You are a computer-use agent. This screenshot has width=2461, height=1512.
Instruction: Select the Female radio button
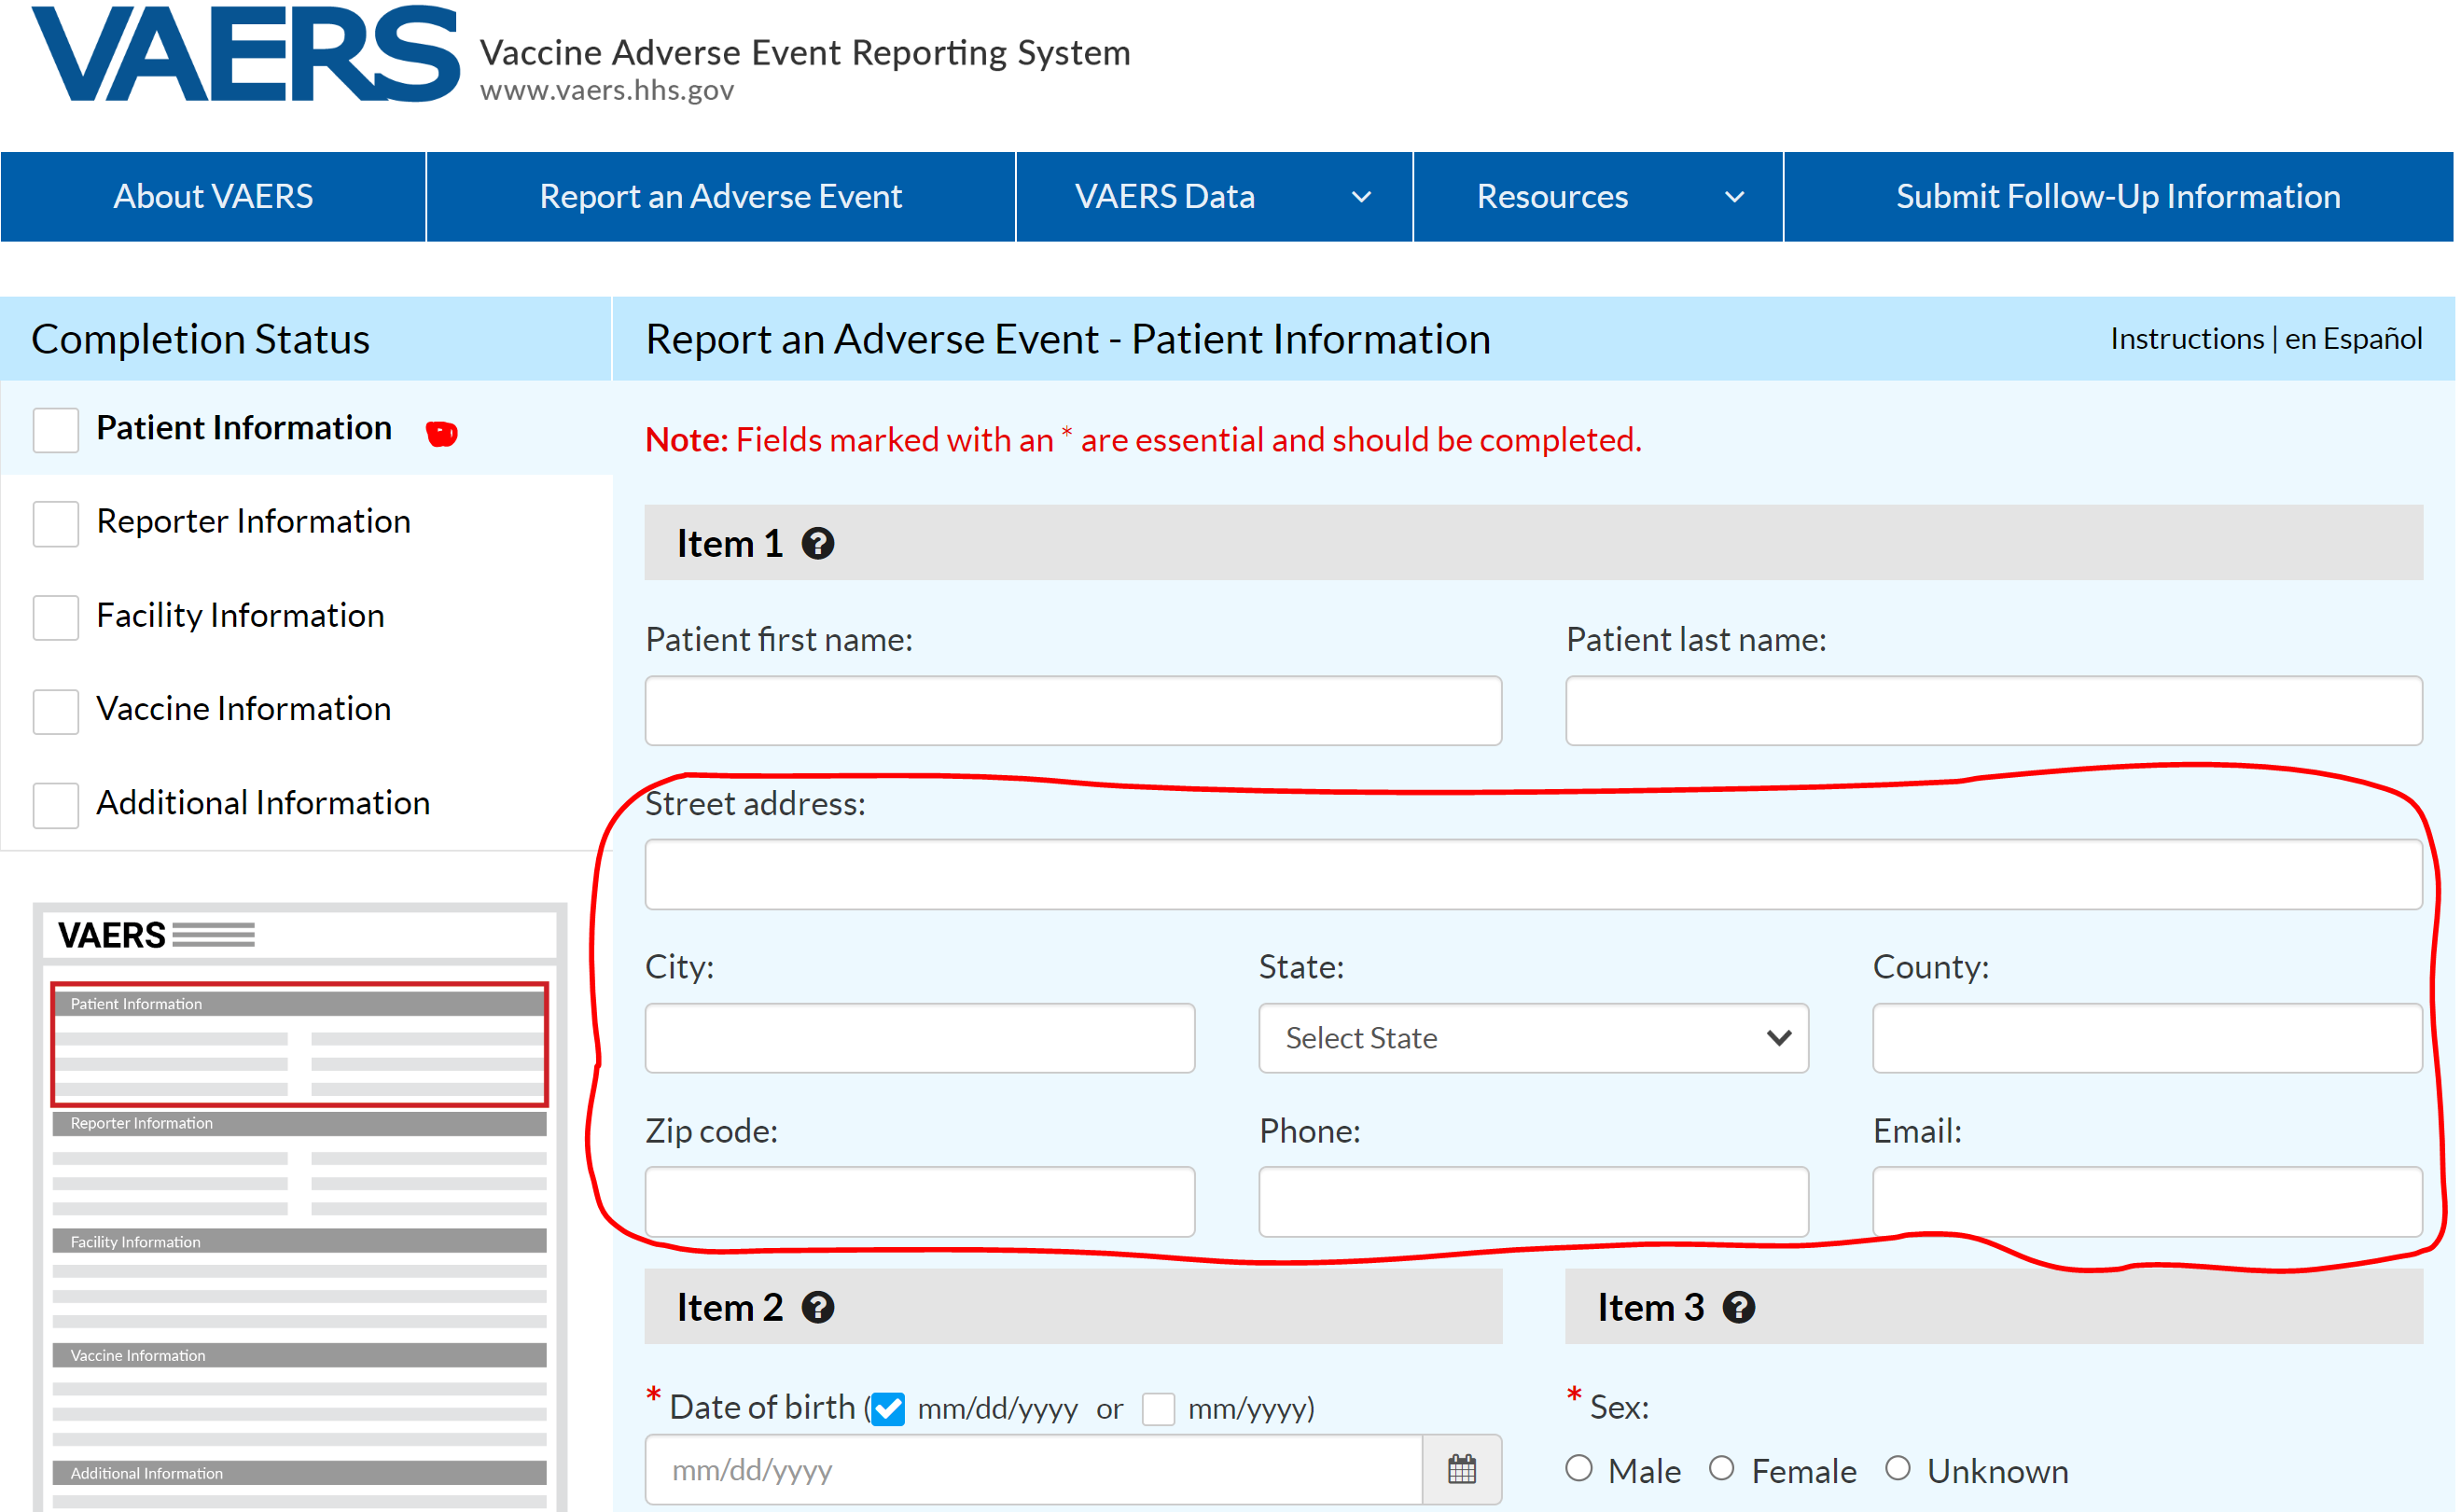click(1722, 1468)
